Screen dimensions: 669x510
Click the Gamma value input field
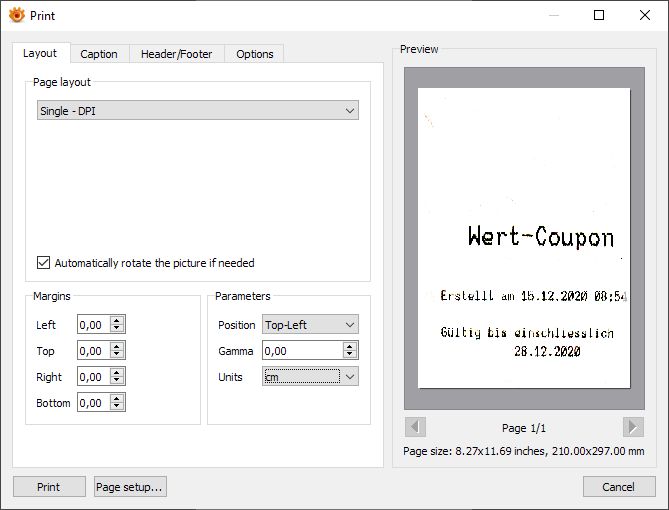click(303, 350)
